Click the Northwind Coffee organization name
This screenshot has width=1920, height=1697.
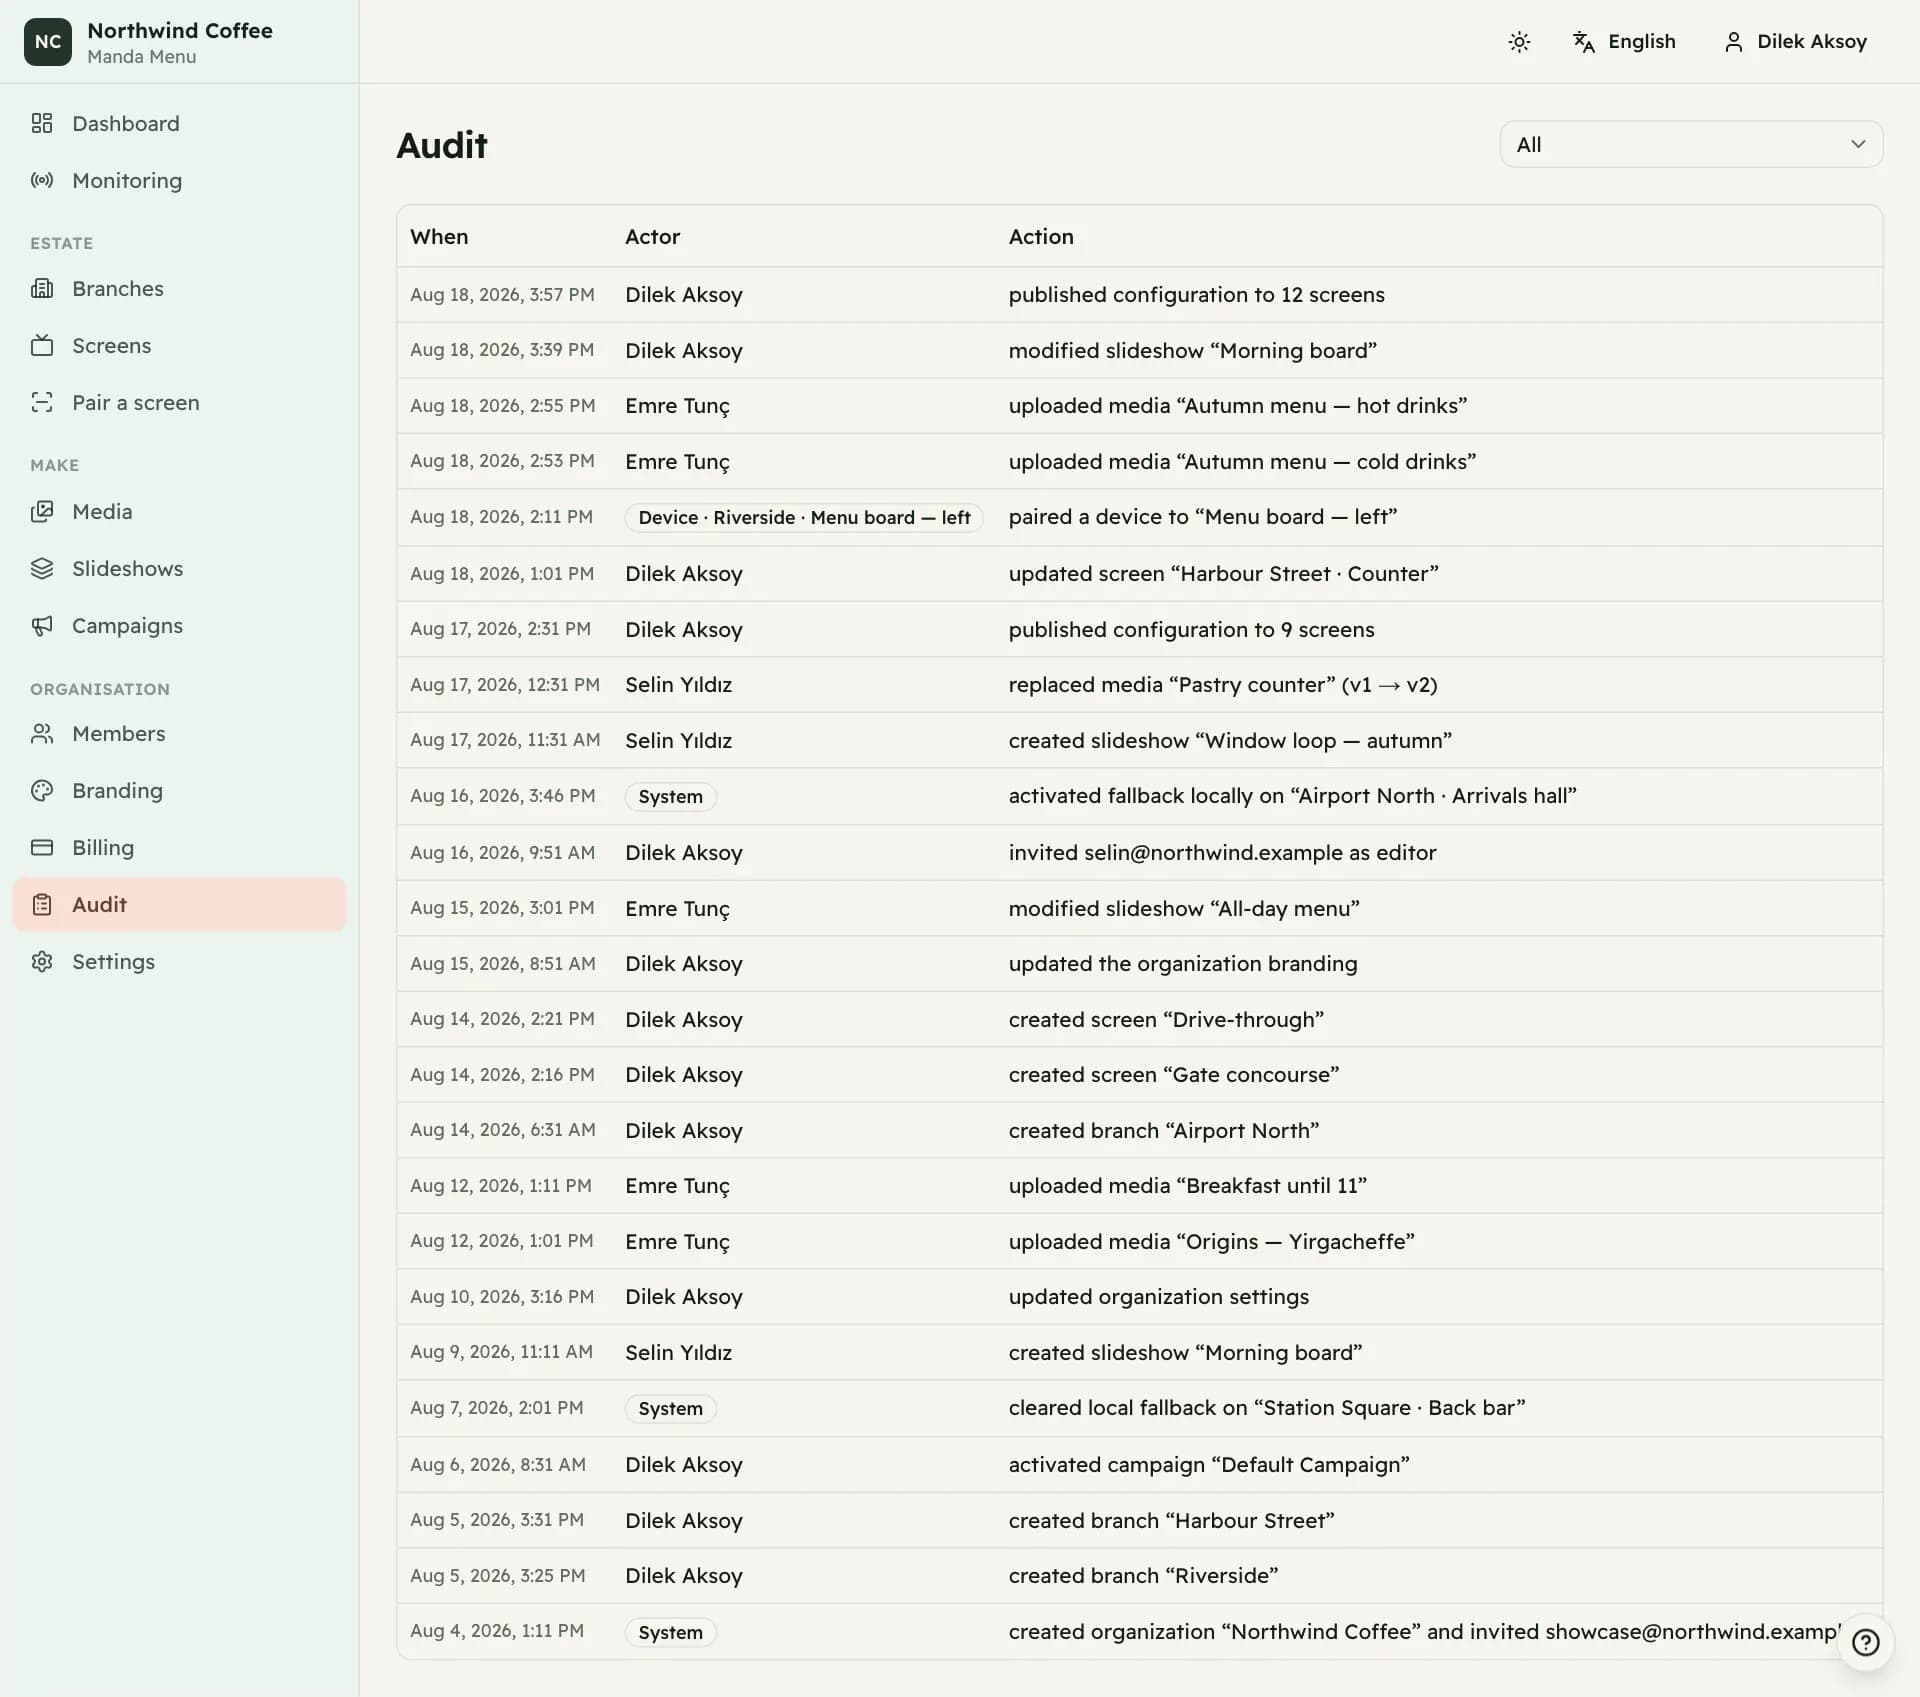pyautogui.click(x=180, y=30)
